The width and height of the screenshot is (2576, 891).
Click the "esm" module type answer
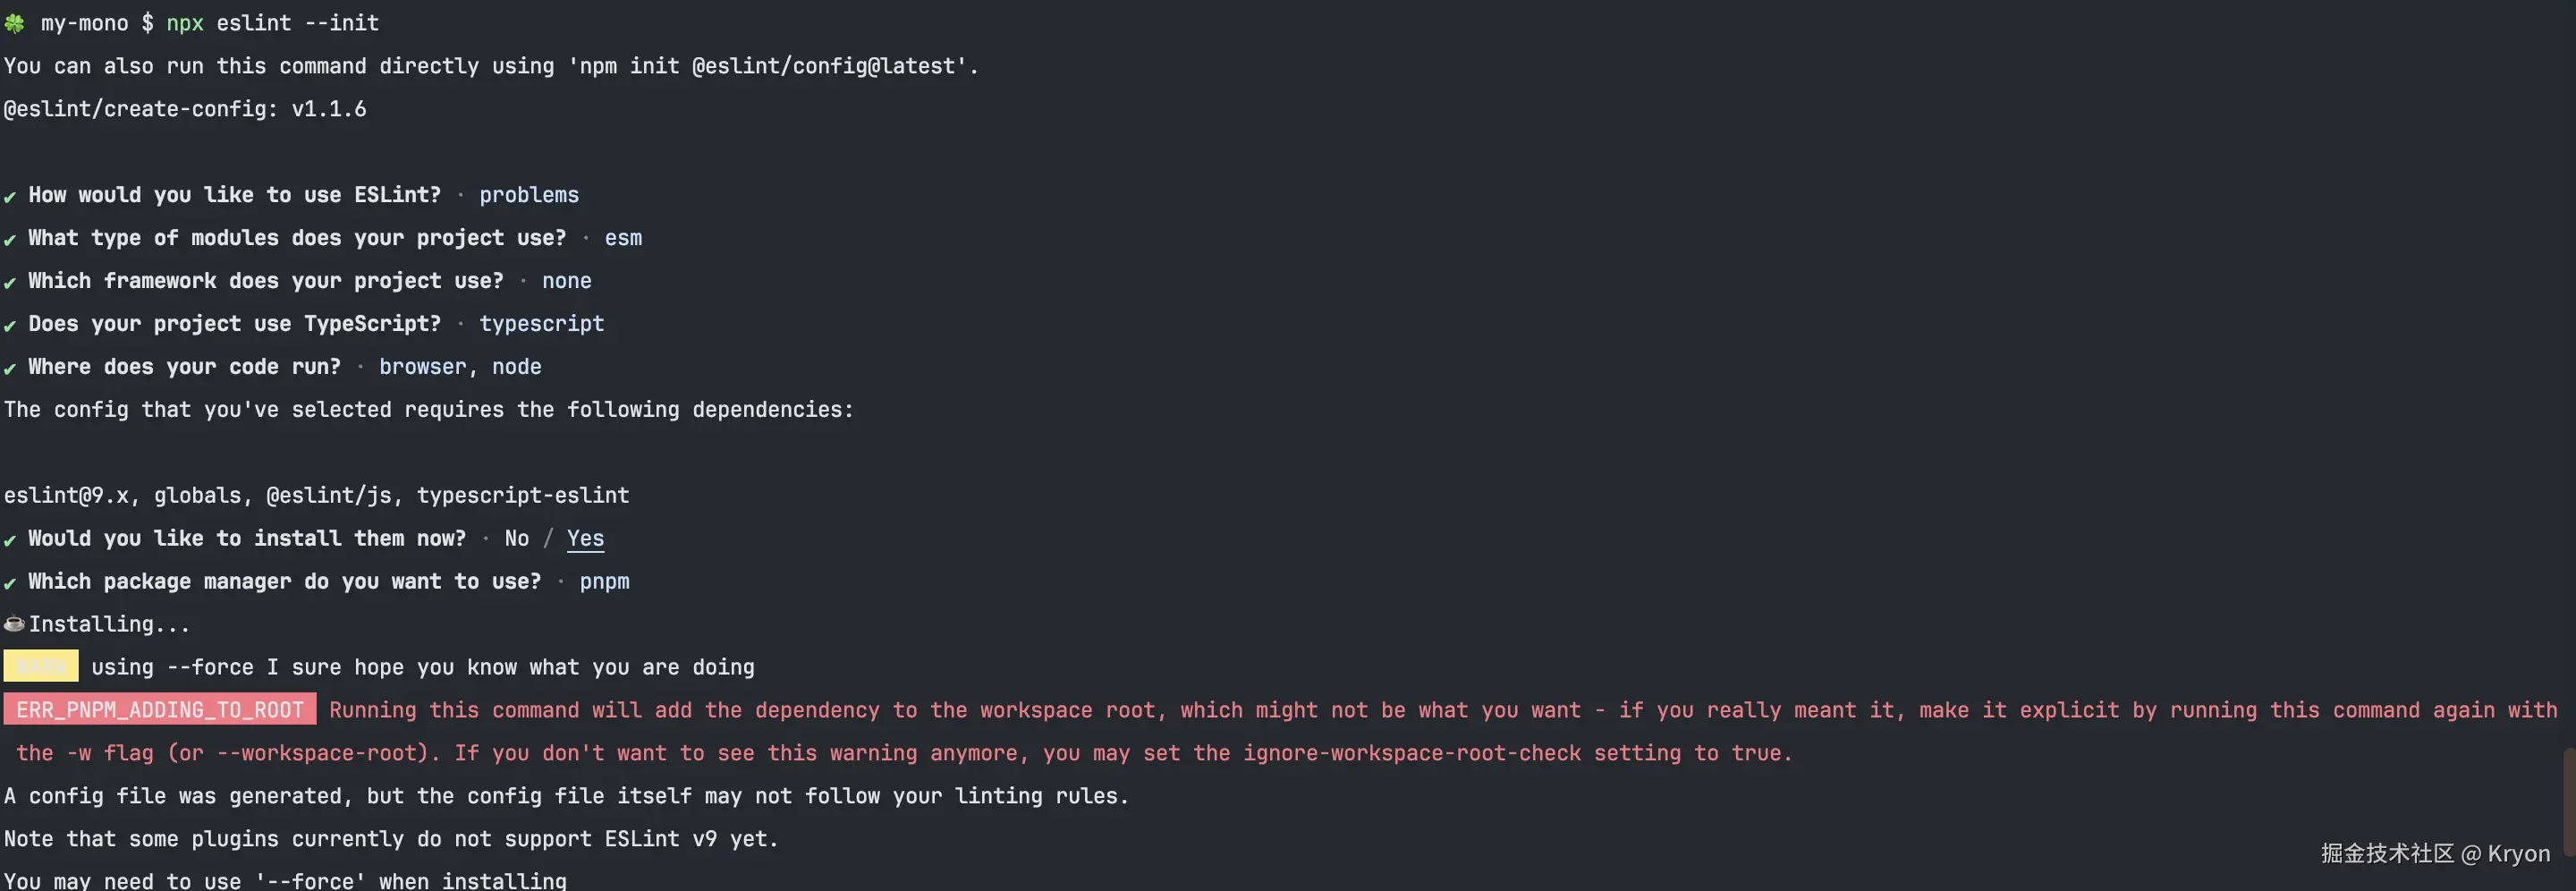[x=623, y=238]
